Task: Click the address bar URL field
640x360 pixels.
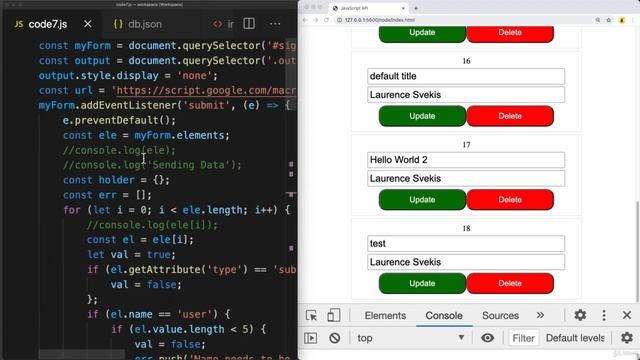Action: point(463,20)
